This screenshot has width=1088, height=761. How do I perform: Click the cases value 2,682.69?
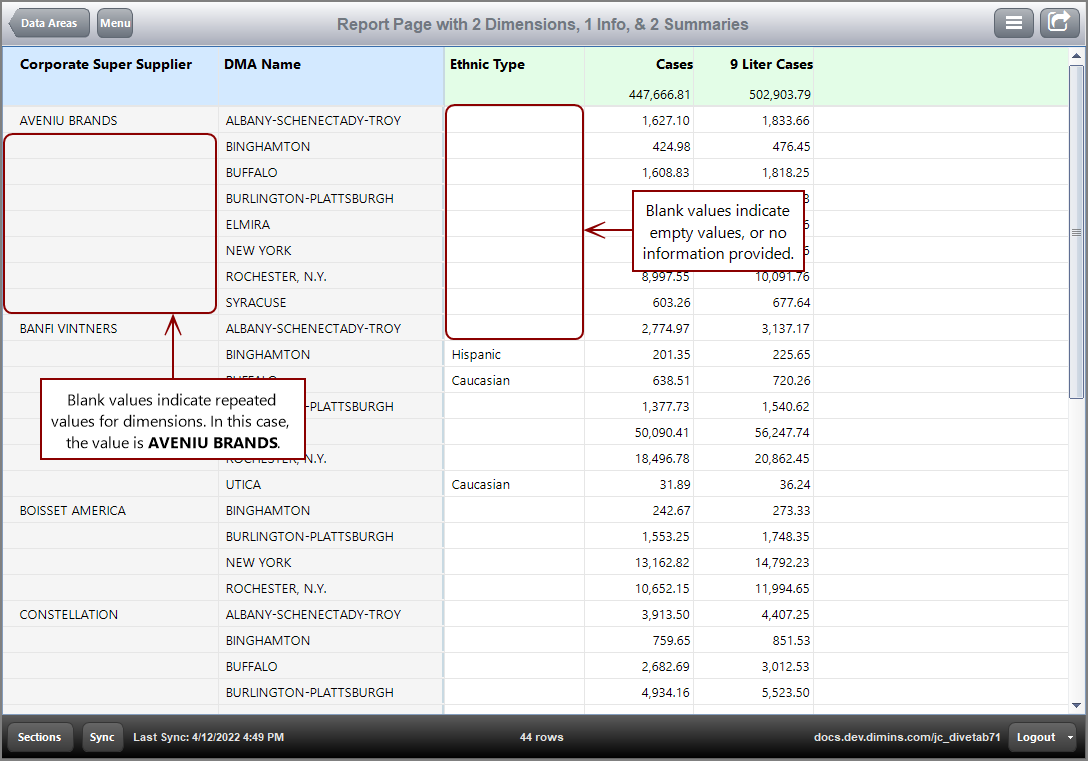coord(665,667)
